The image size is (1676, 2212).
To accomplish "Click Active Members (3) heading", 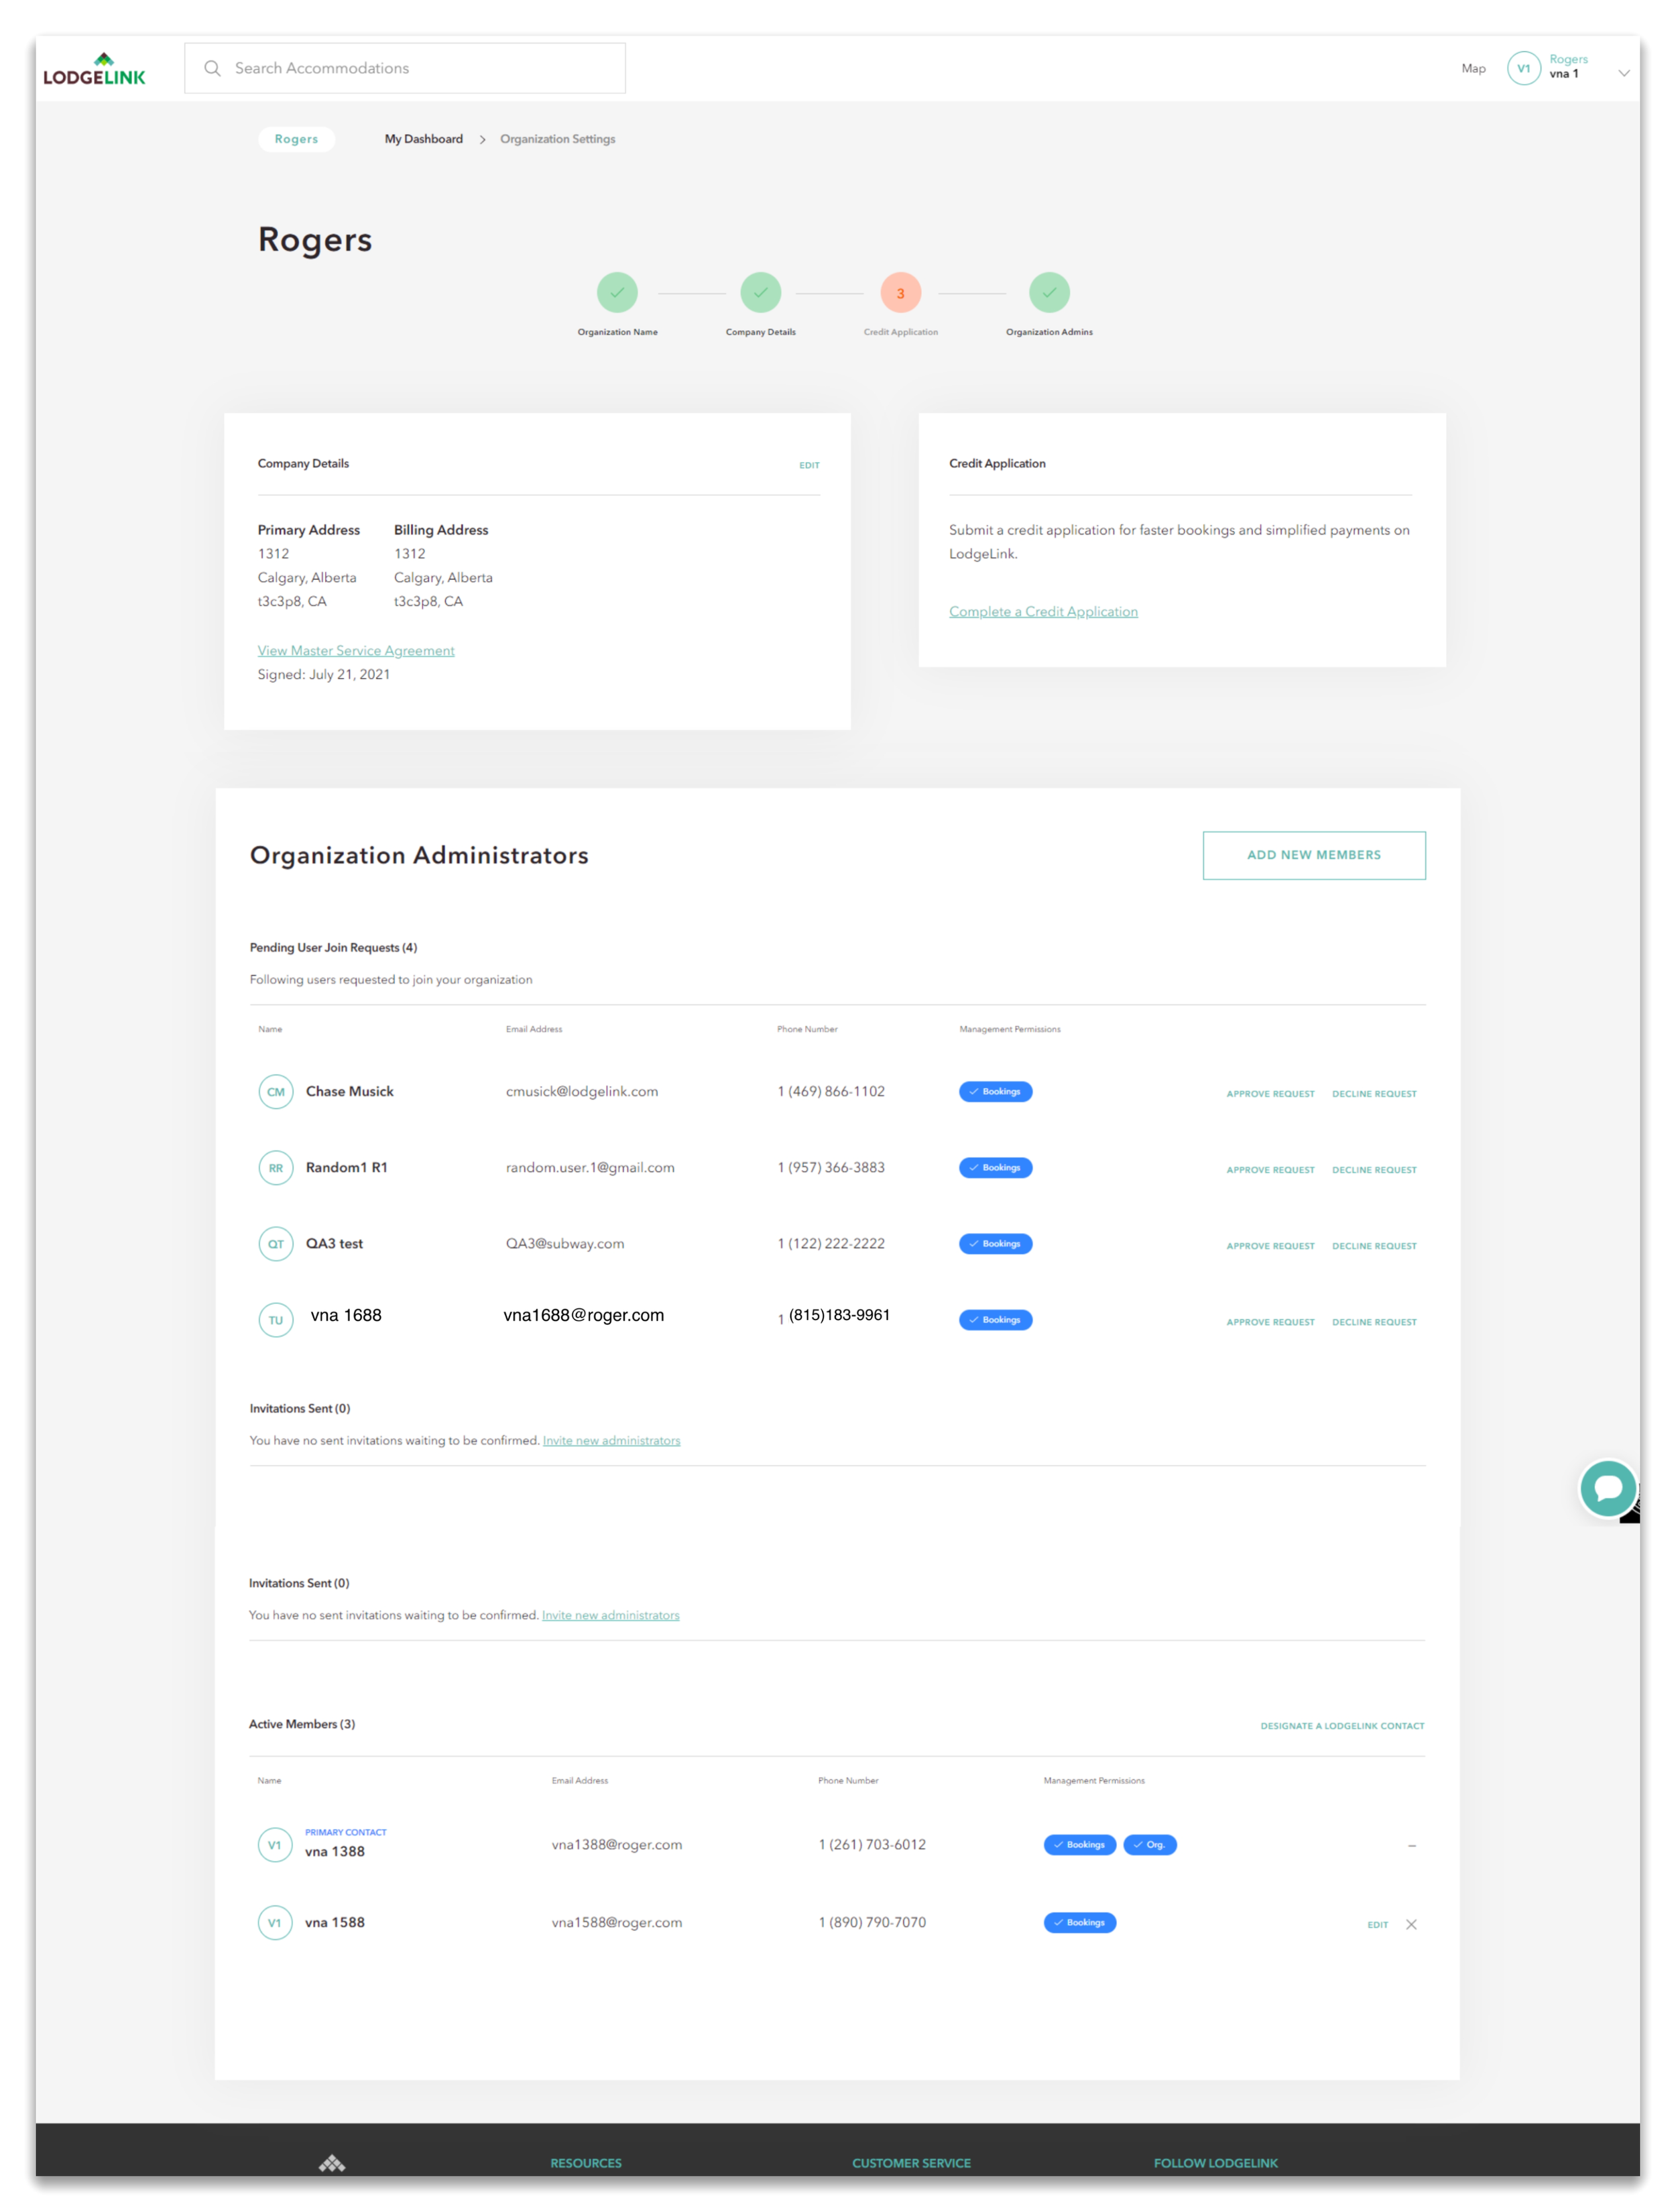I will (302, 1725).
